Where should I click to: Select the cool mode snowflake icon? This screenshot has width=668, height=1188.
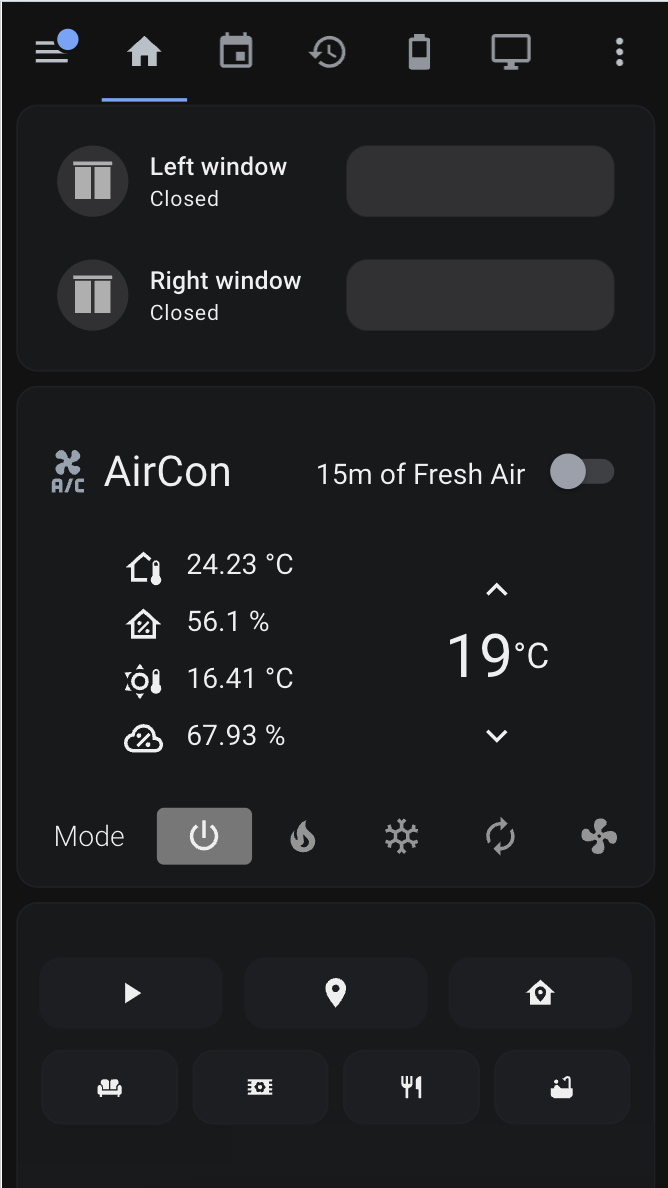[402, 836]
